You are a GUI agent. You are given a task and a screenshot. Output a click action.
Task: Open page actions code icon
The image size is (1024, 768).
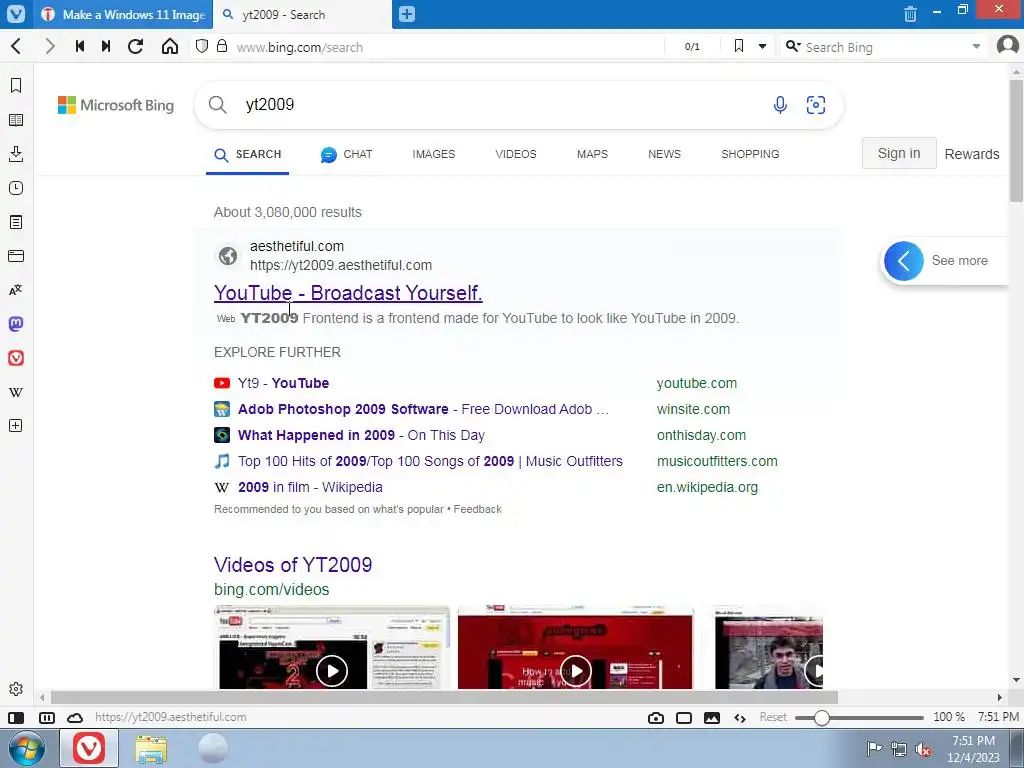(x=740, y=718)
